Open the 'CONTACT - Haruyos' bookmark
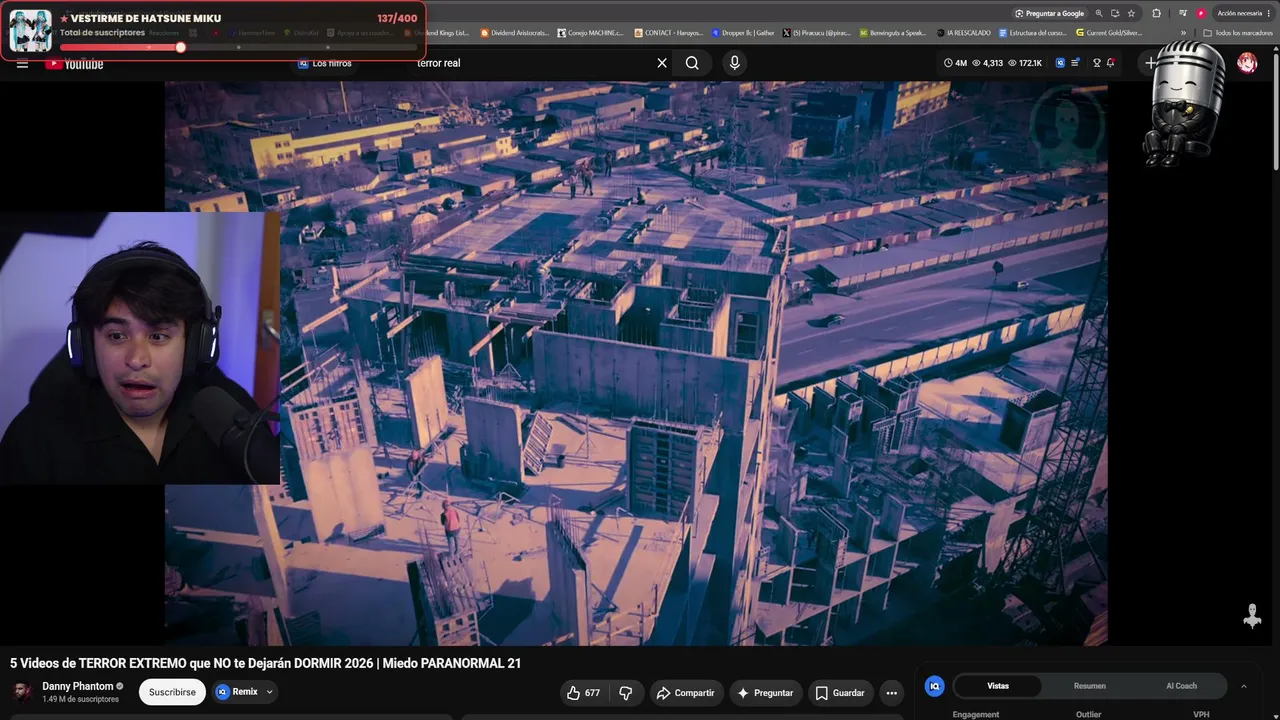This screenshot has width=1280, height=720. [668, 33]
